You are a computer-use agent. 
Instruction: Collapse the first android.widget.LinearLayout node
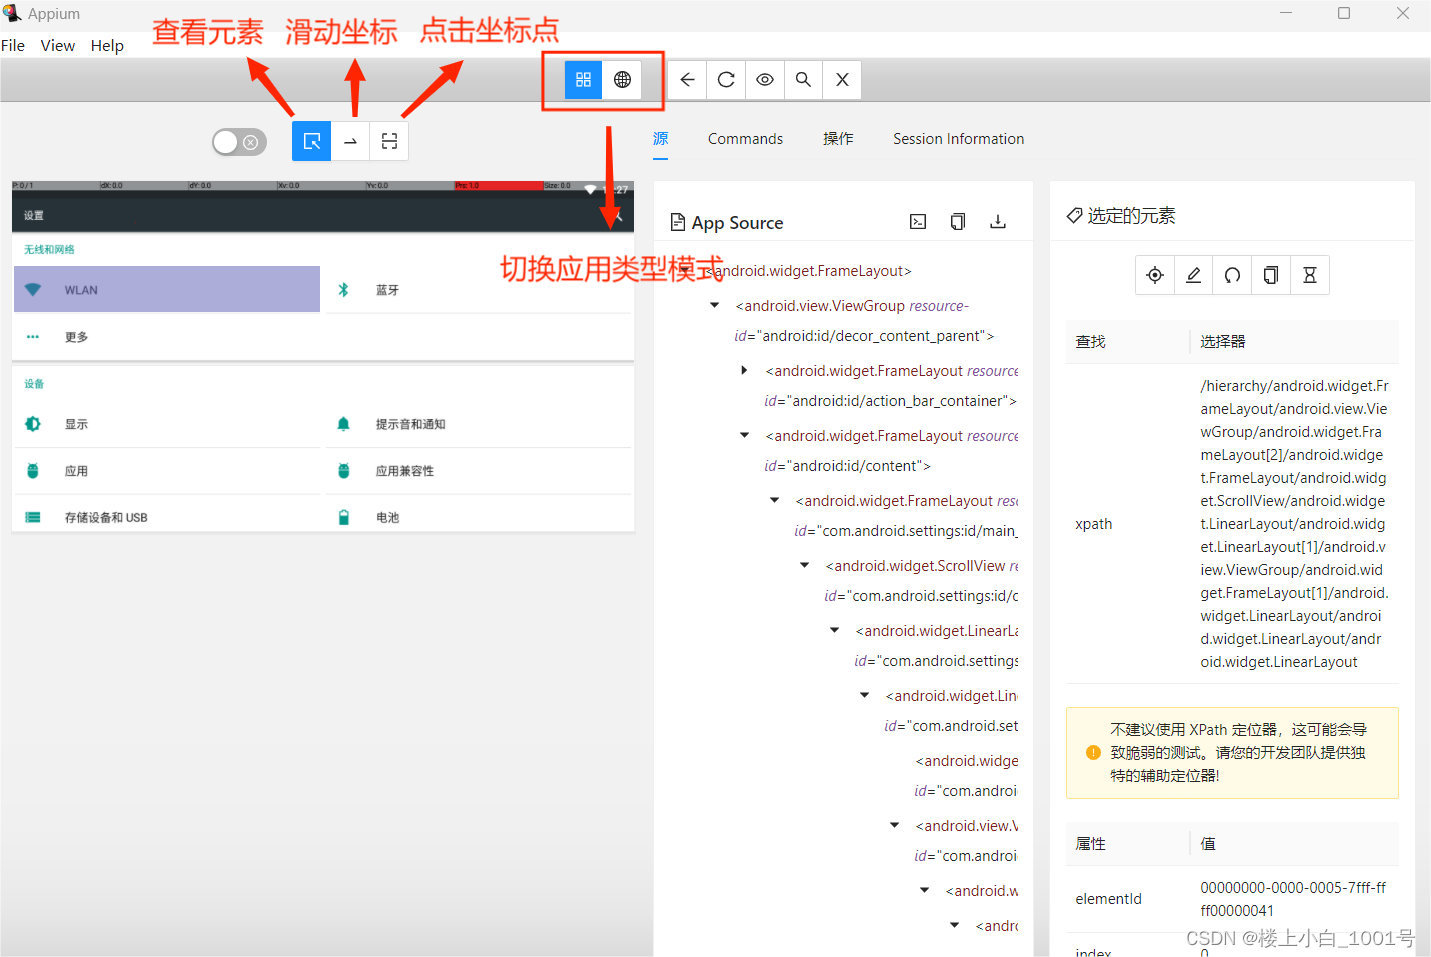point(834,631)
